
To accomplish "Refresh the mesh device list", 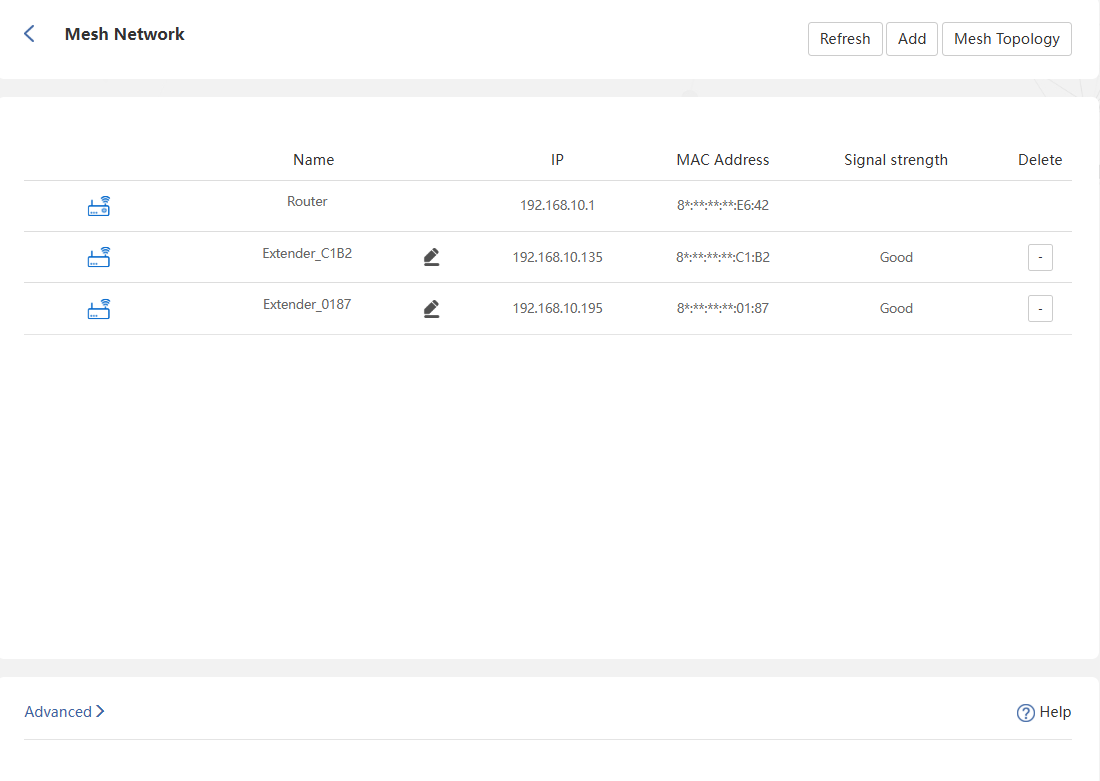I will (x=845, y=39).
